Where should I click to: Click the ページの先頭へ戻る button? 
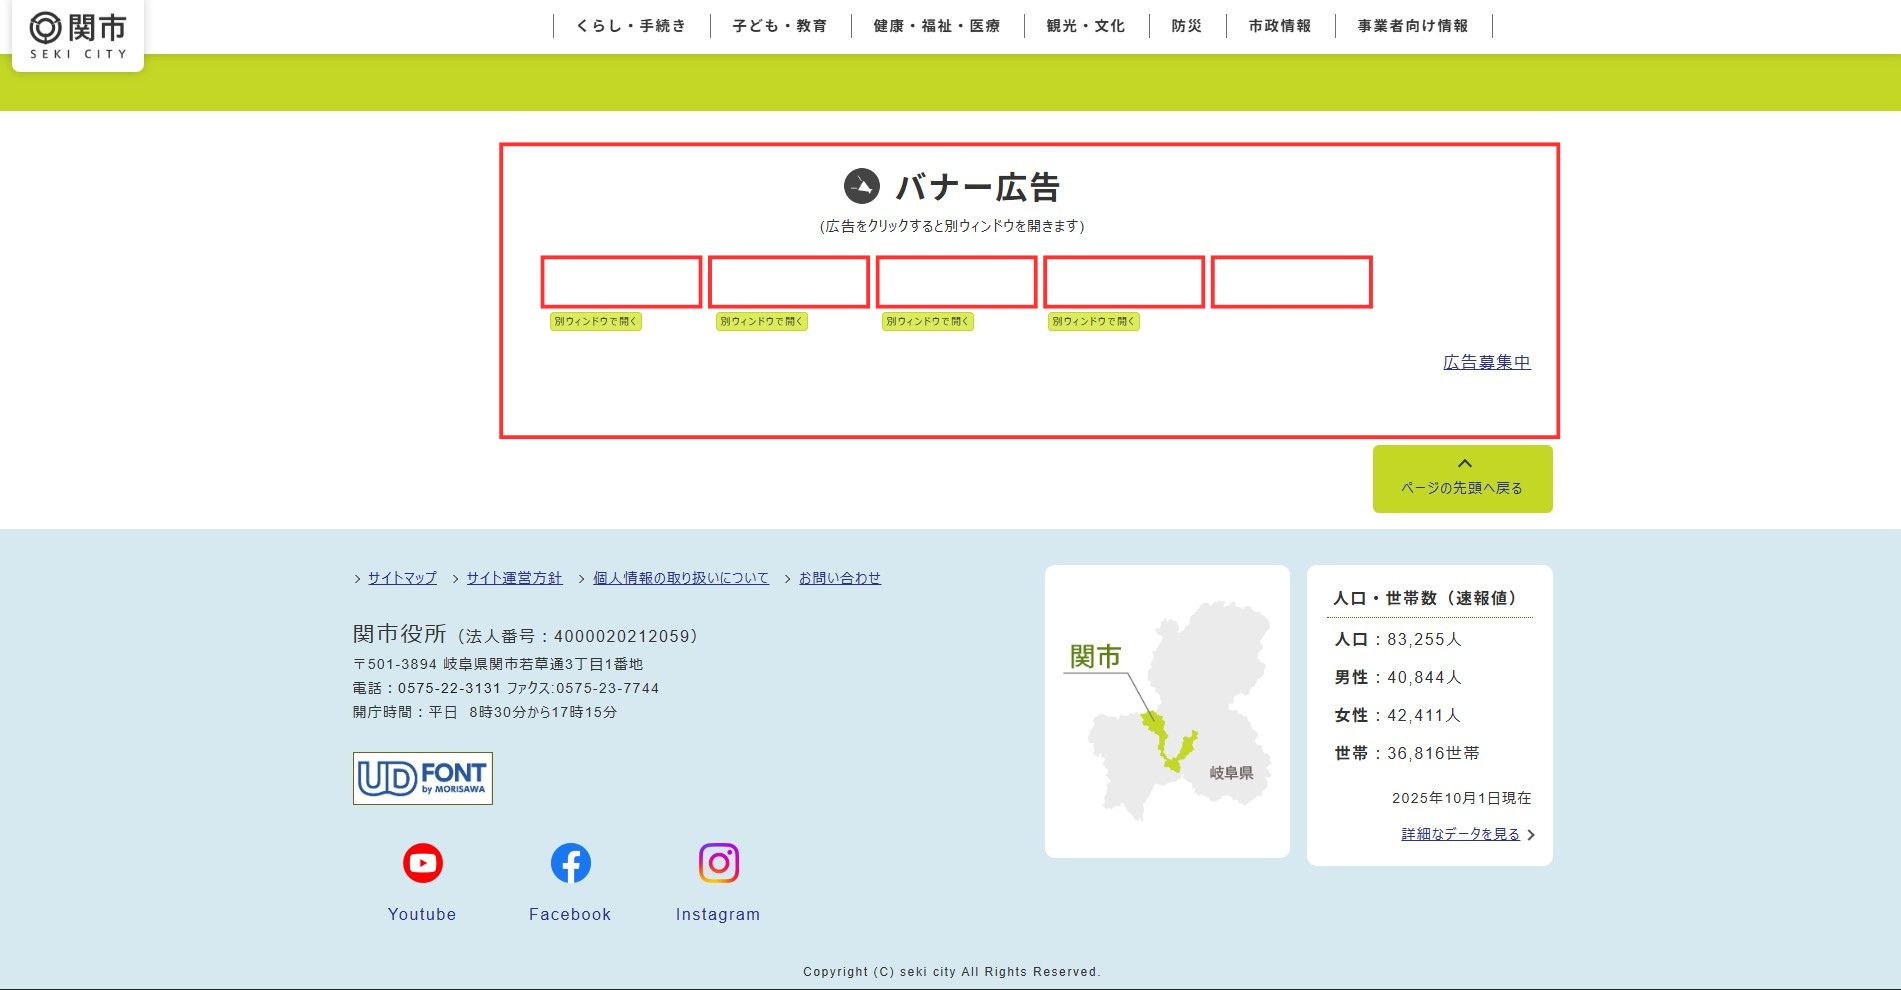(1462, 479)
